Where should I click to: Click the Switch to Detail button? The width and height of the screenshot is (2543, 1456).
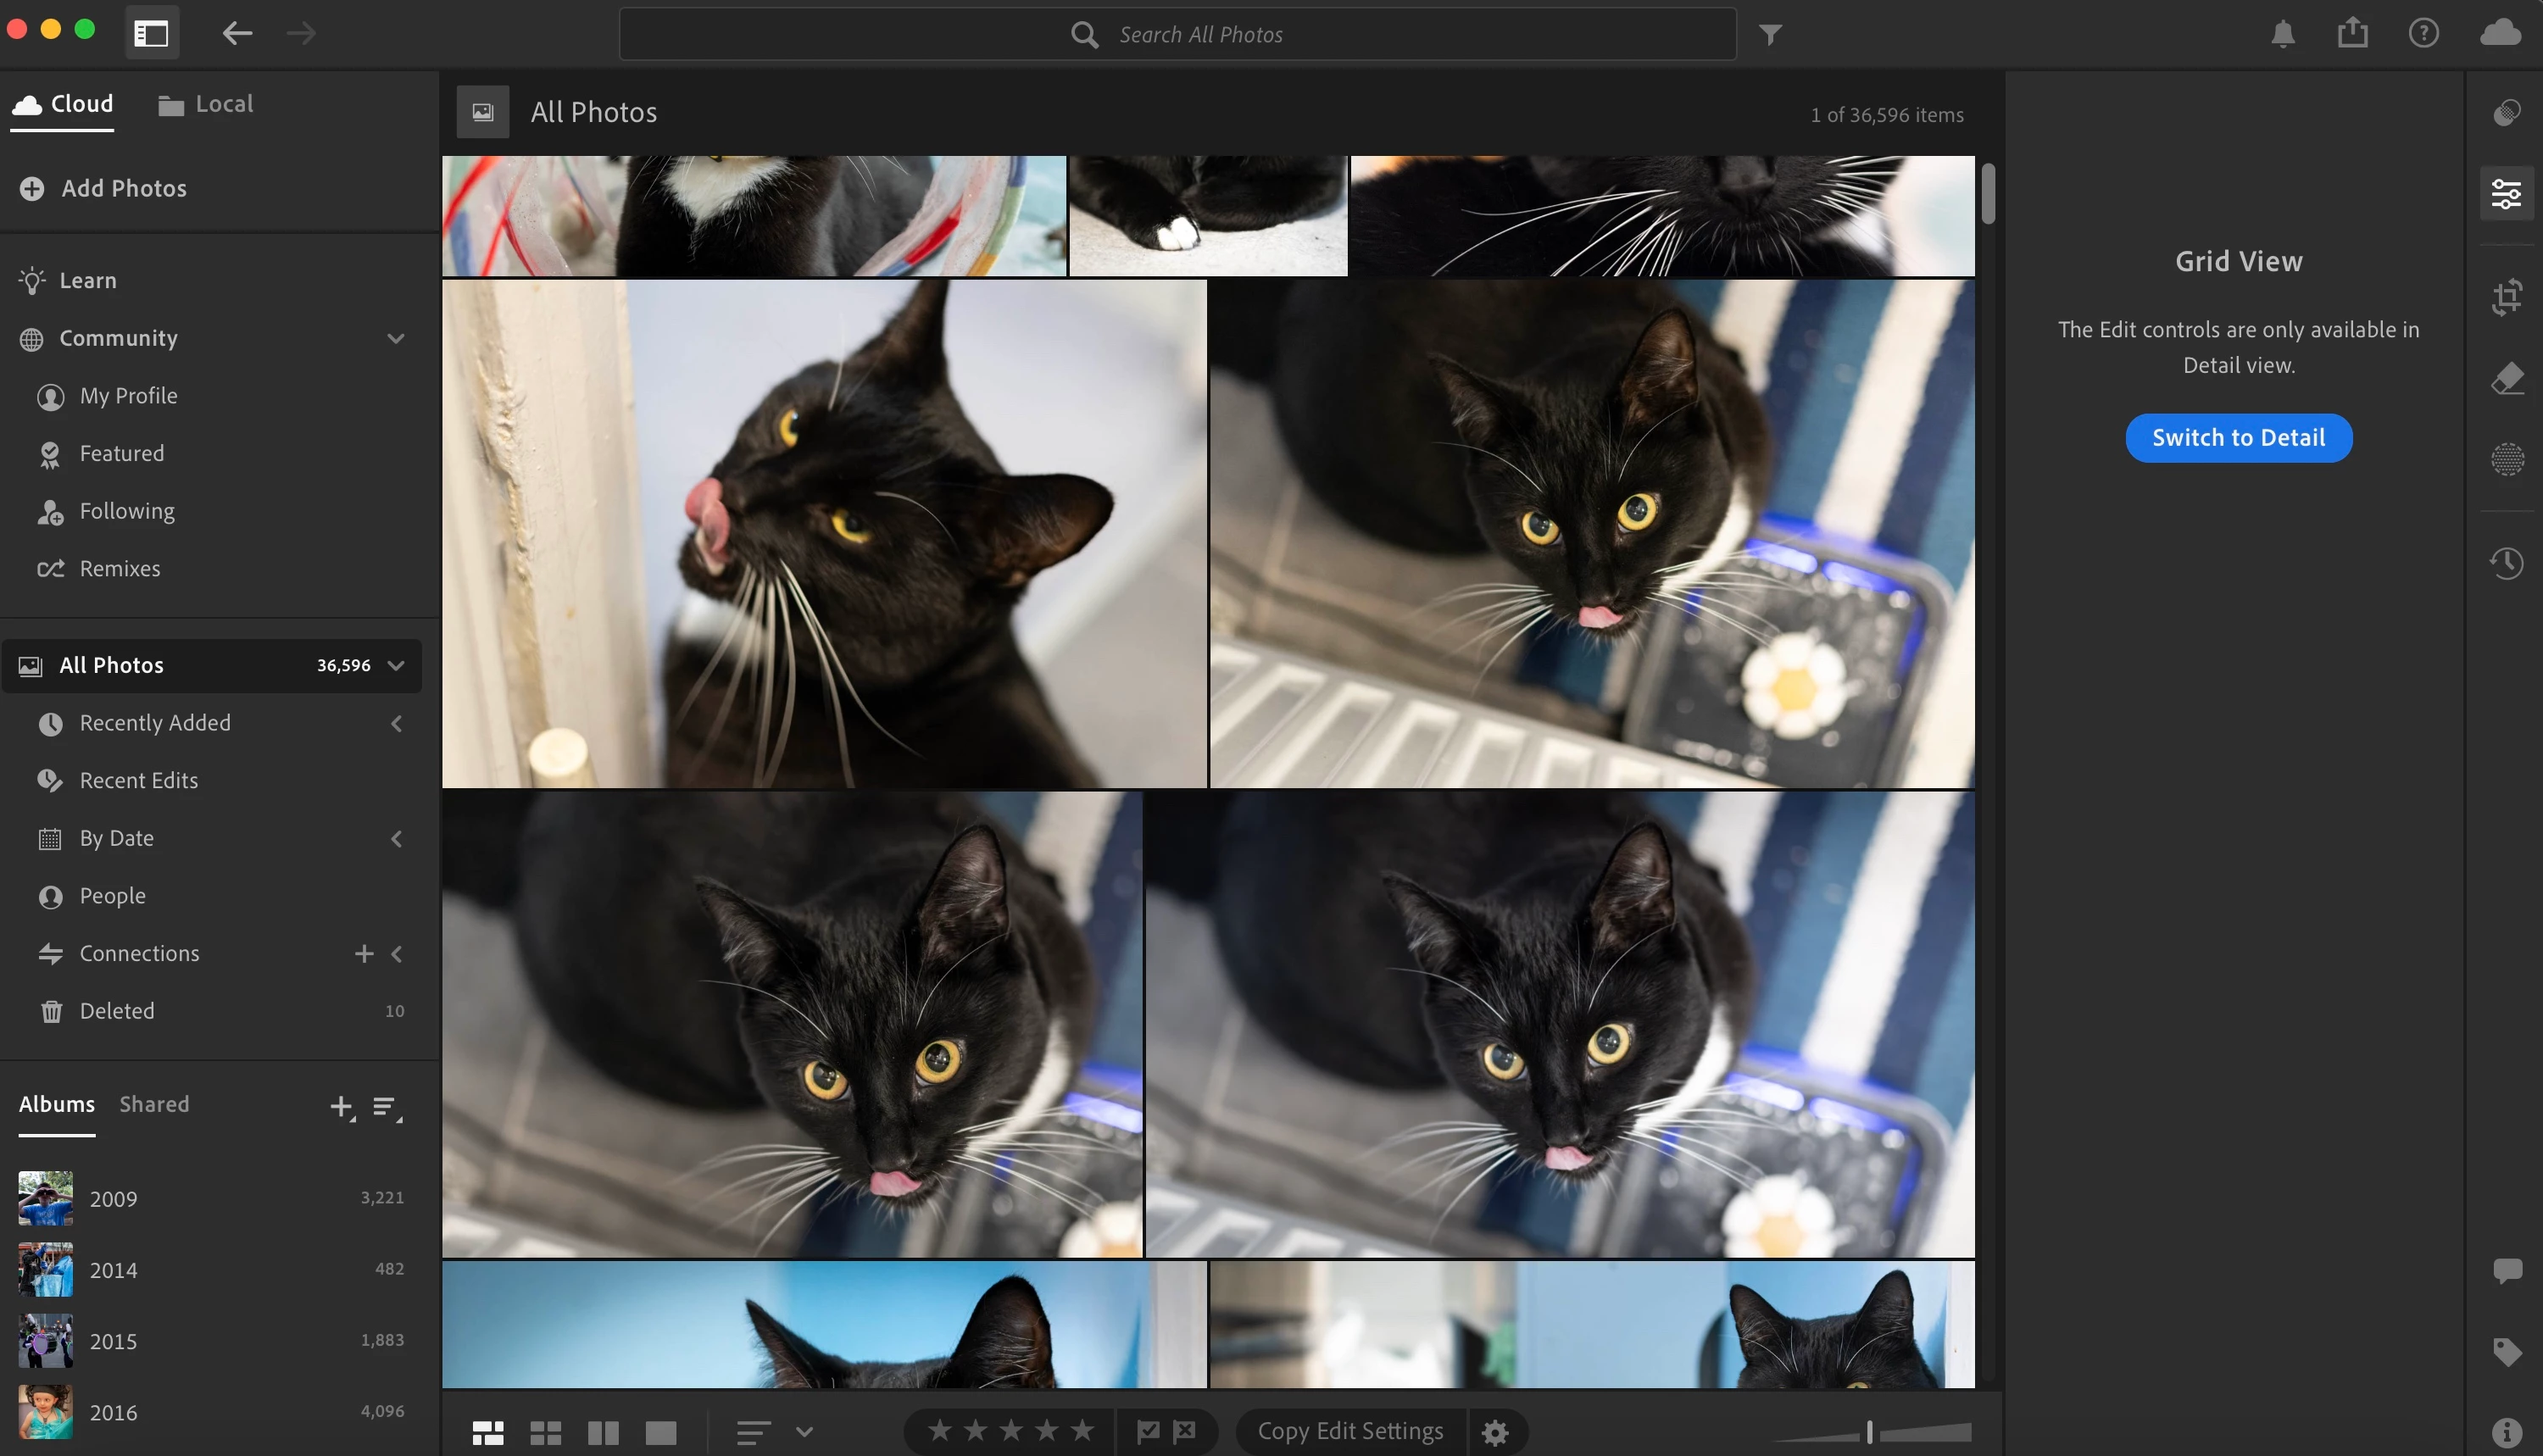[2238, 438]
